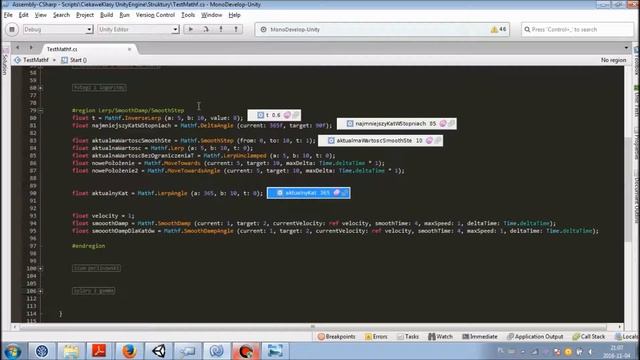Image resolution: width=640 pixels, height=360 pixels.
Task: Open the Application Output pad
Action: click(535, 337)
